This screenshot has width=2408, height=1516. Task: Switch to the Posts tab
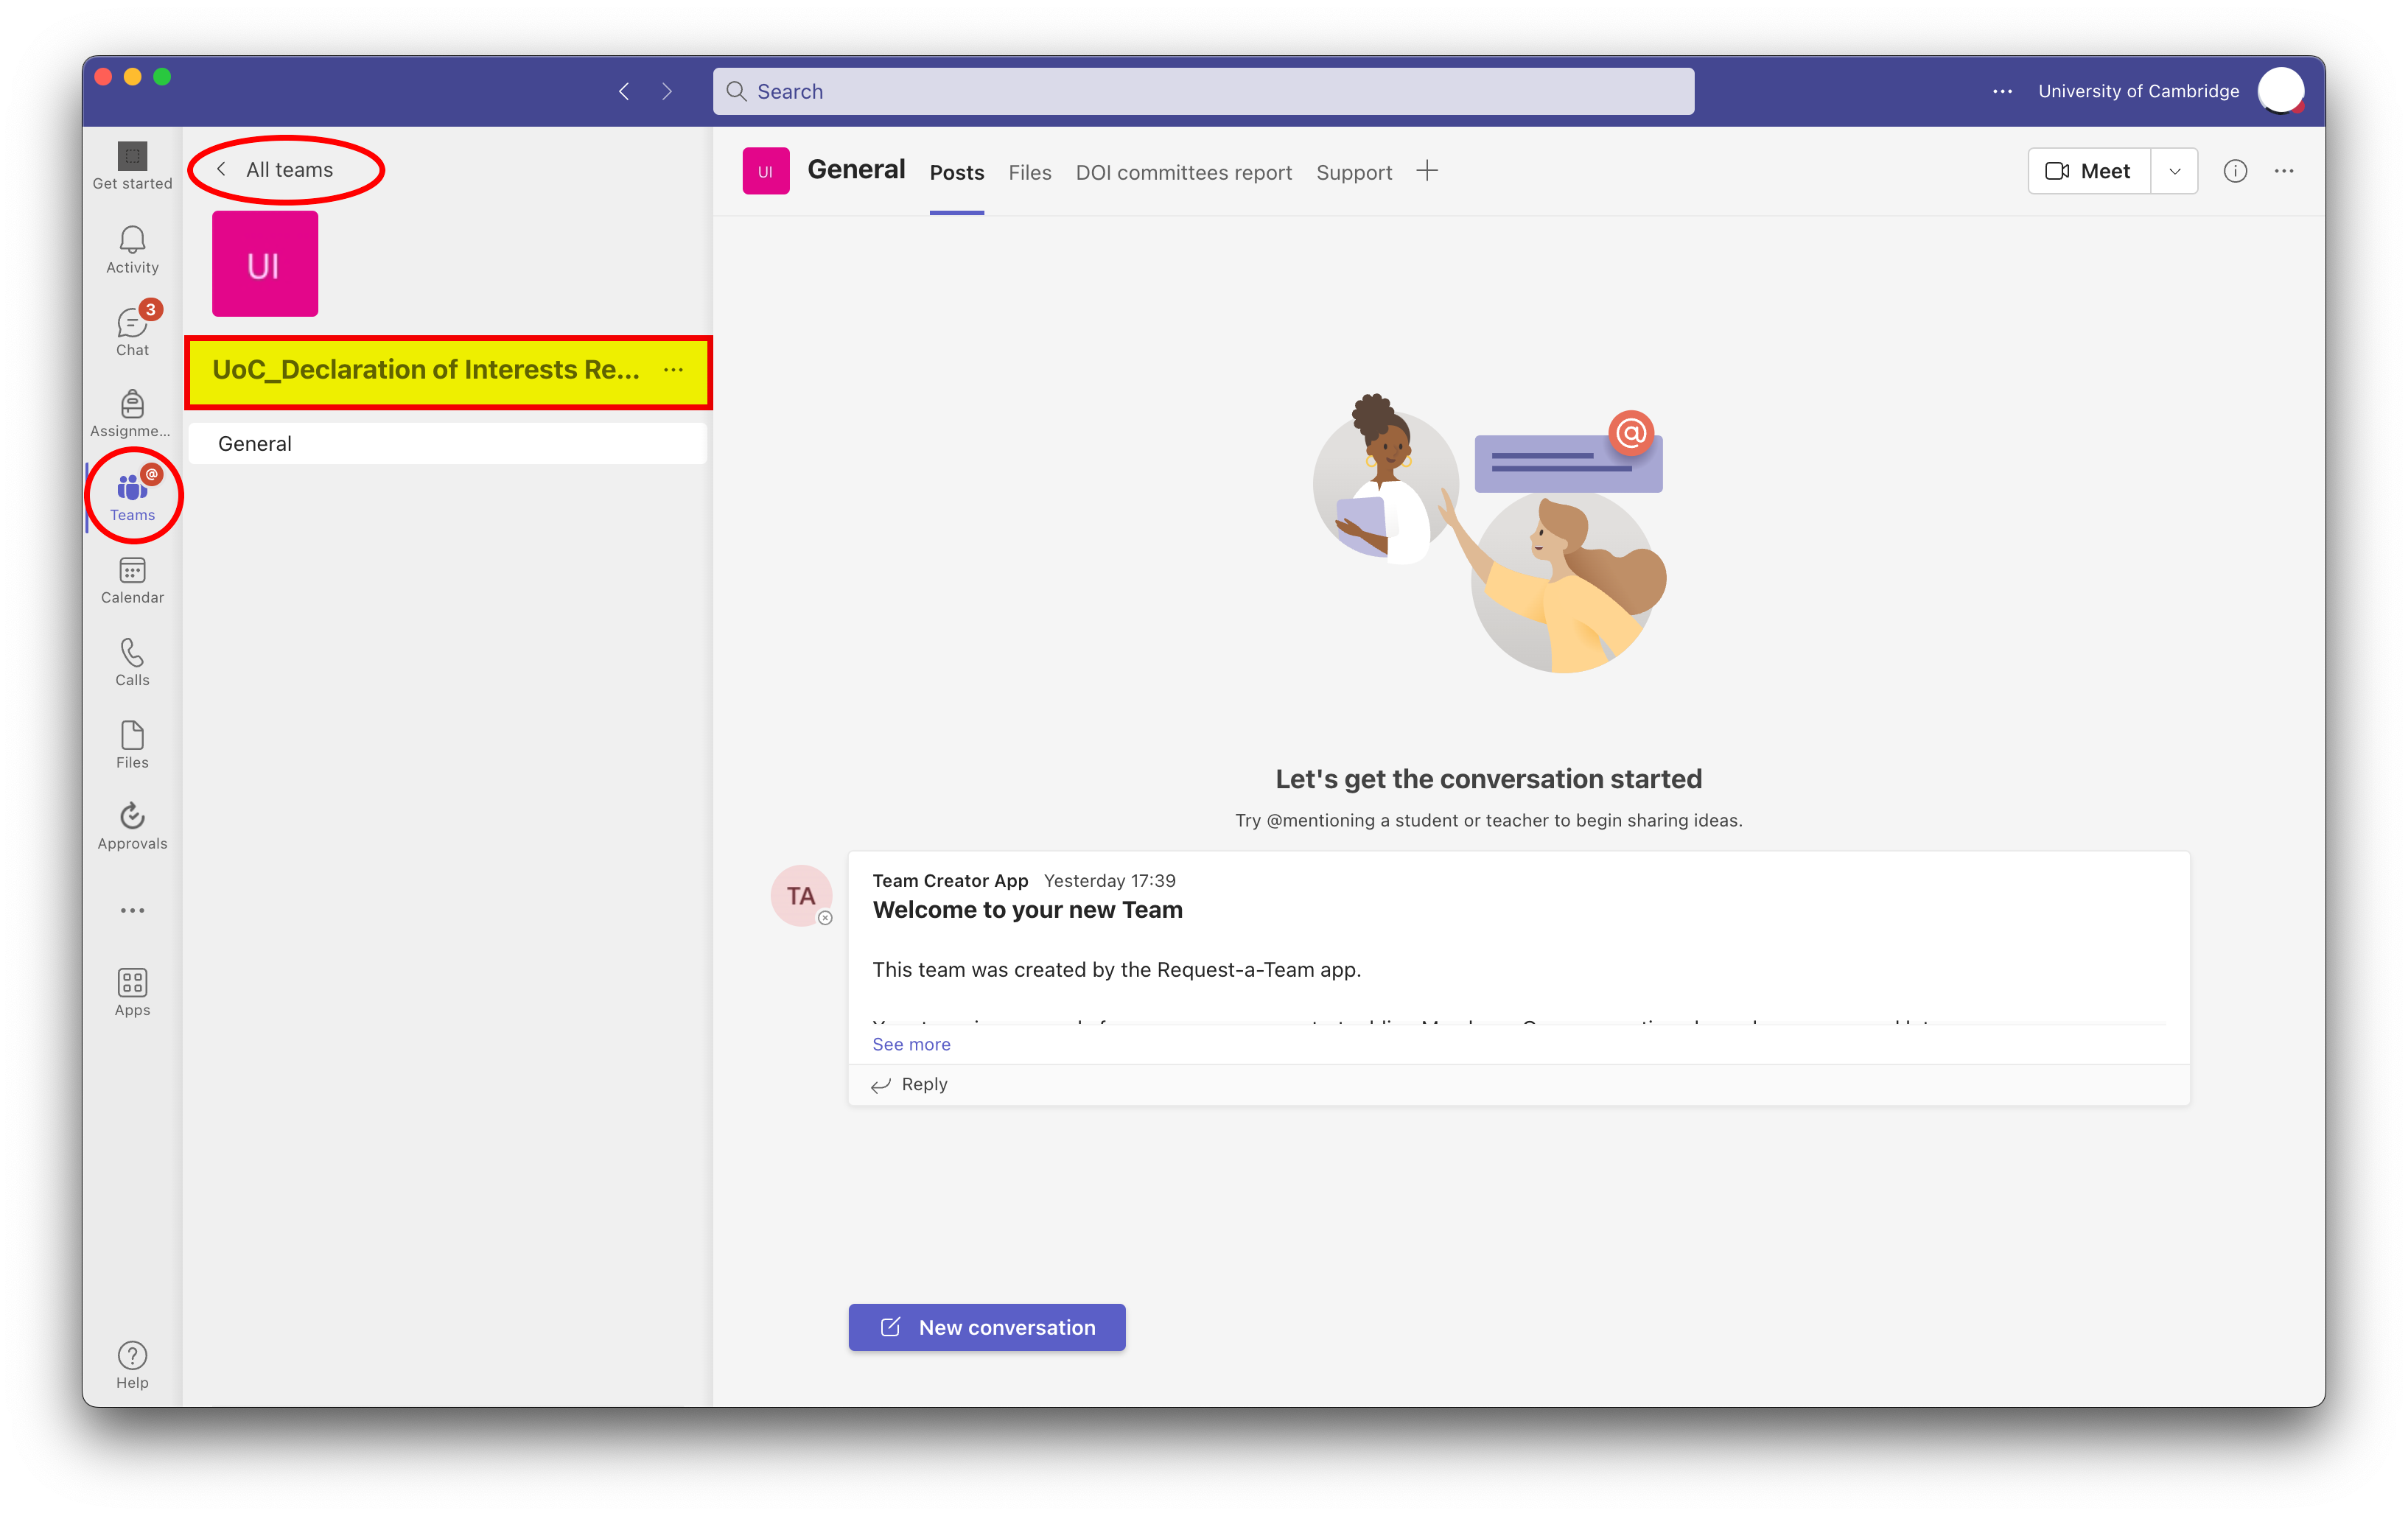click(x=957, y=173)
